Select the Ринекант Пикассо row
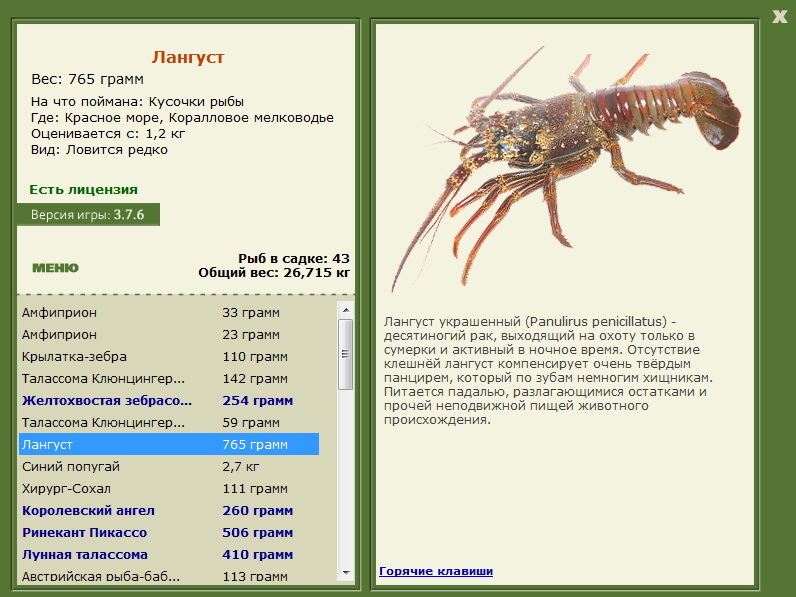 pos(169,533)
